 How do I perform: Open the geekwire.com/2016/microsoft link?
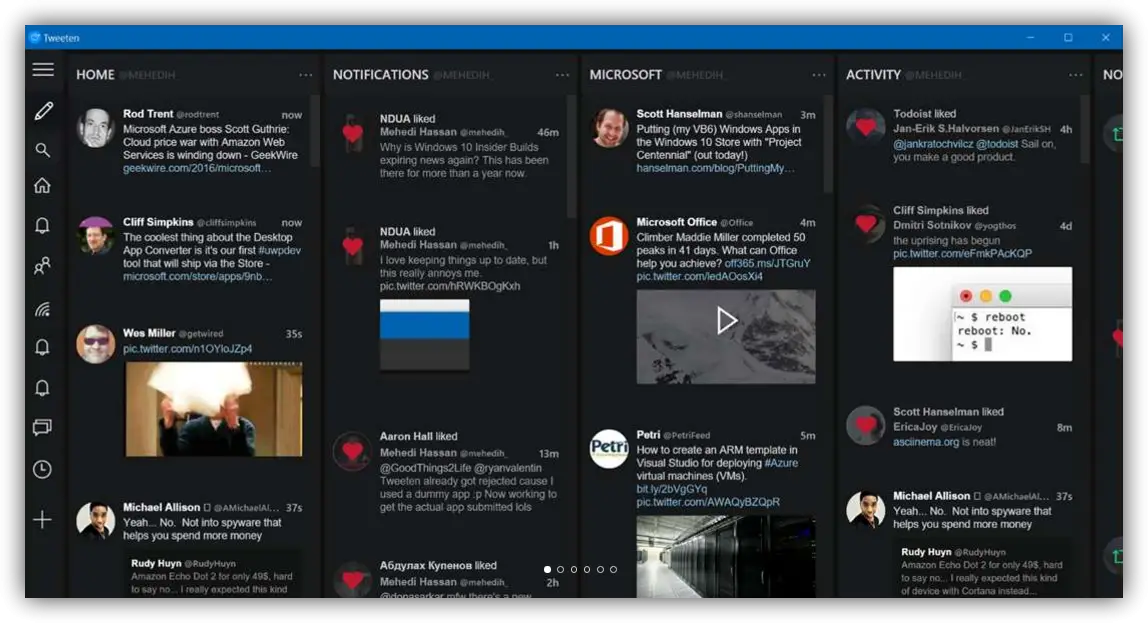(x=197, y=168)
